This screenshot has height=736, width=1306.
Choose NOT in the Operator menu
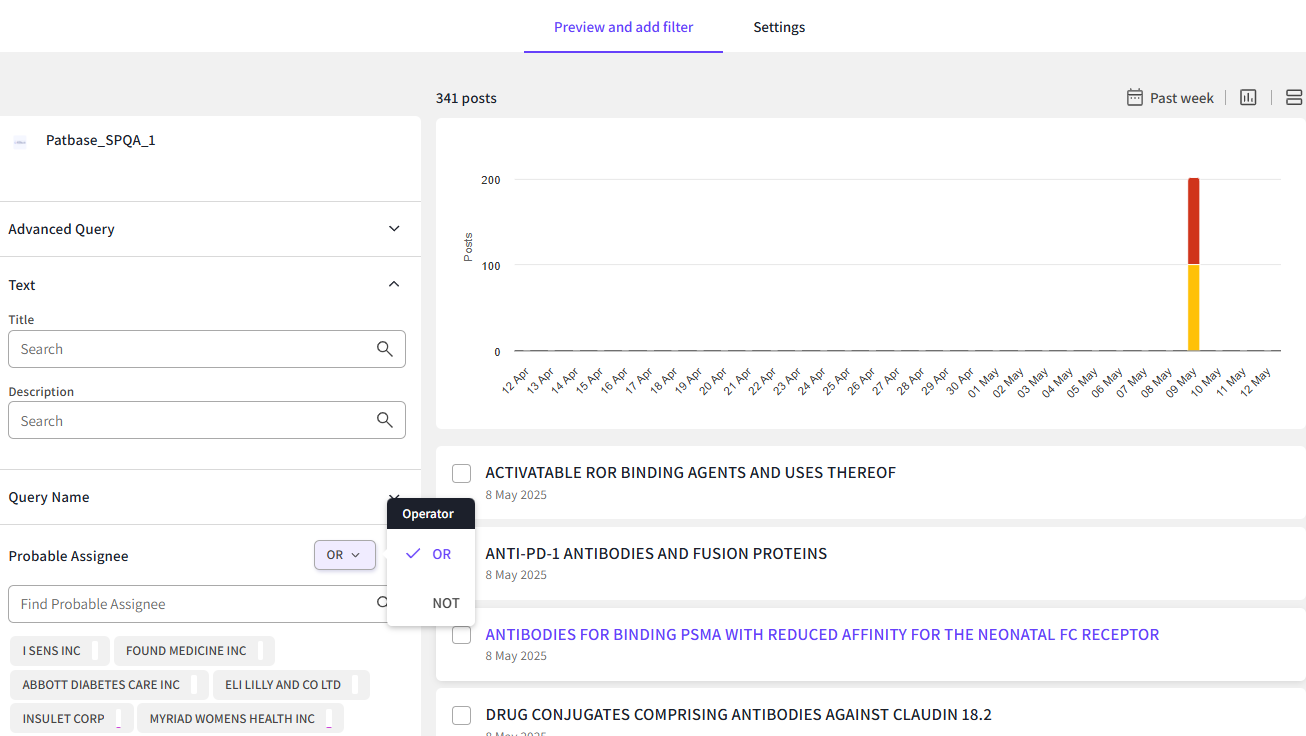[445, 603]
